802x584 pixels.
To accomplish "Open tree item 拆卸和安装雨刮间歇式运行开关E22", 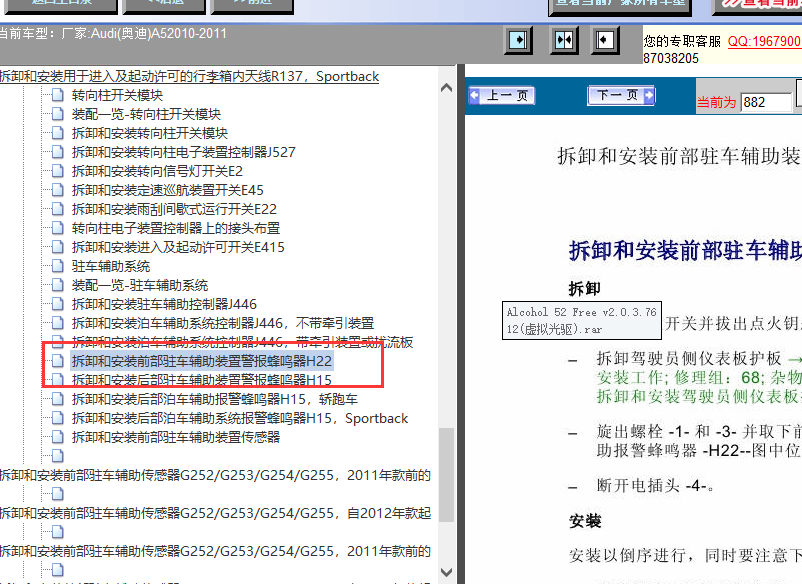I will point(174,209).
